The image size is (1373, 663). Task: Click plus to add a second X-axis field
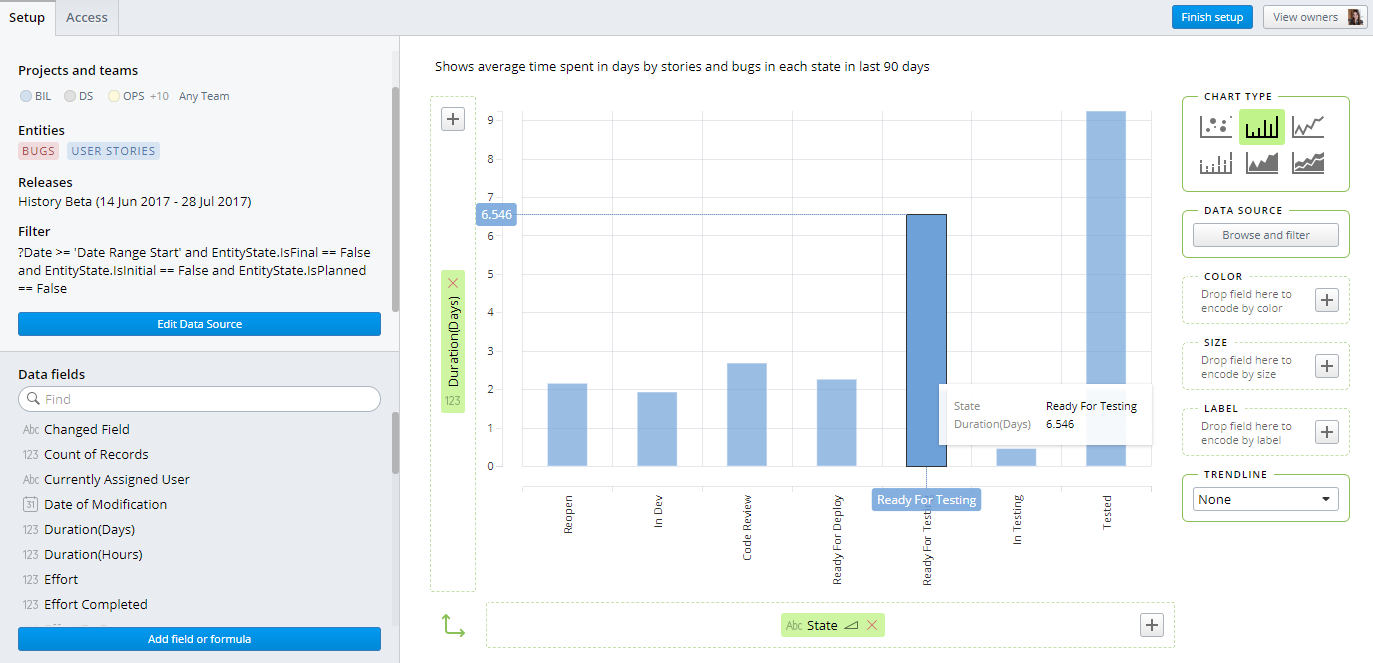coord(1151,624)
